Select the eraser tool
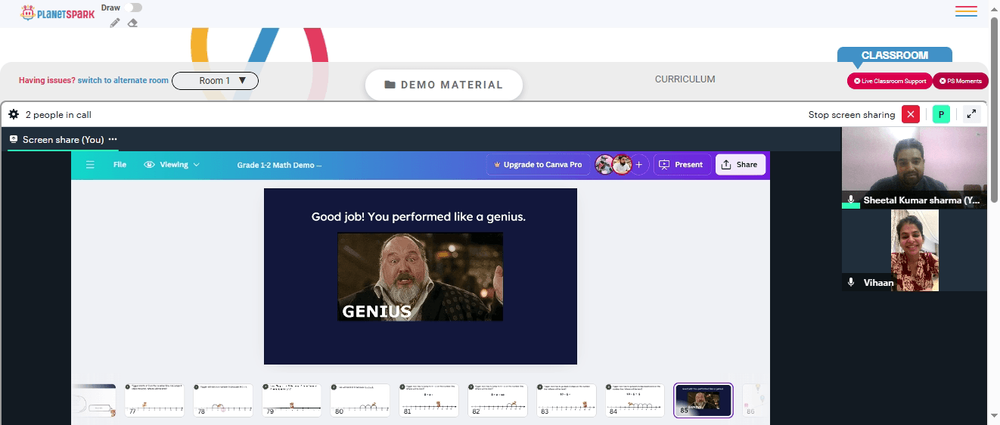Screen dimensions: 1000x425 [132, 23]
